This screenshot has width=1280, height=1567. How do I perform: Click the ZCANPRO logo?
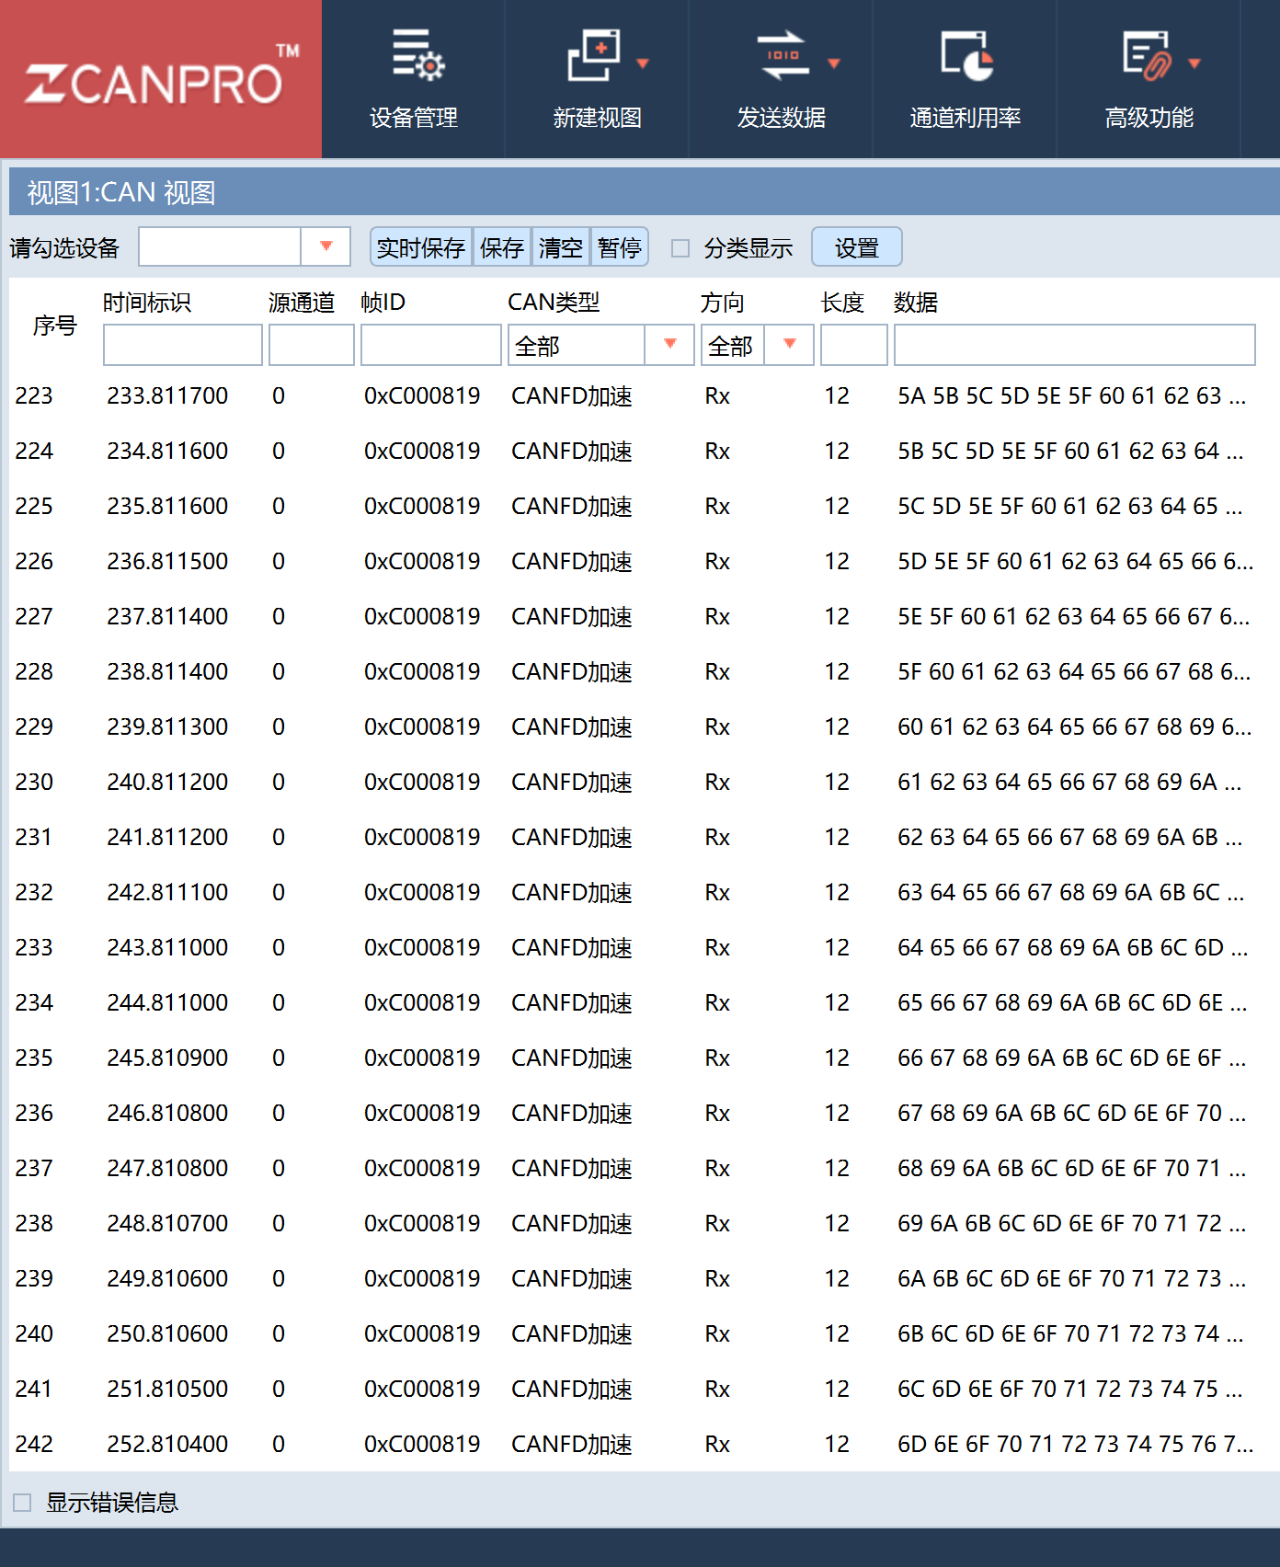[x=160, y=80]
